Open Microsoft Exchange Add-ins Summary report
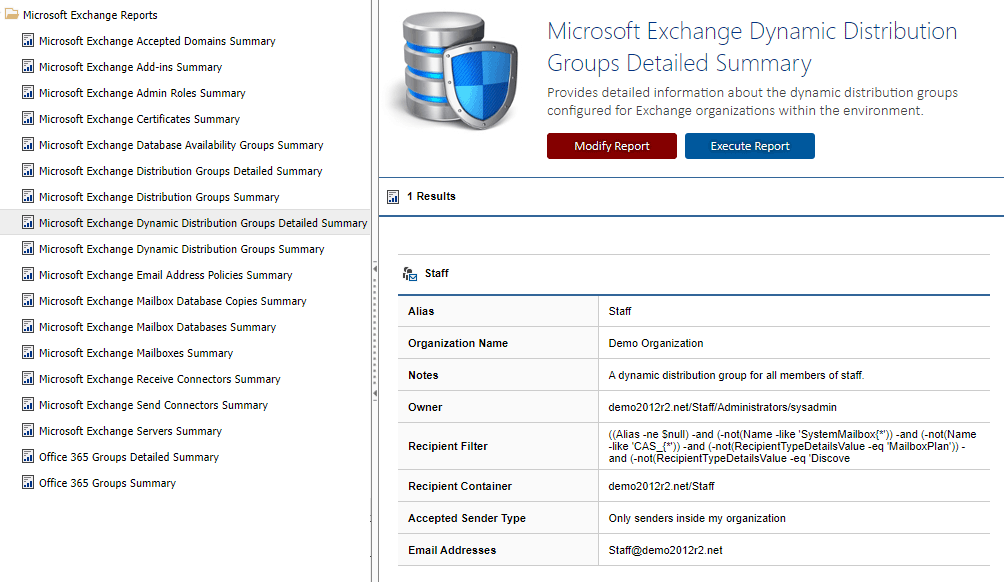This screenshot has height=582, width=1004. [130, 67]
